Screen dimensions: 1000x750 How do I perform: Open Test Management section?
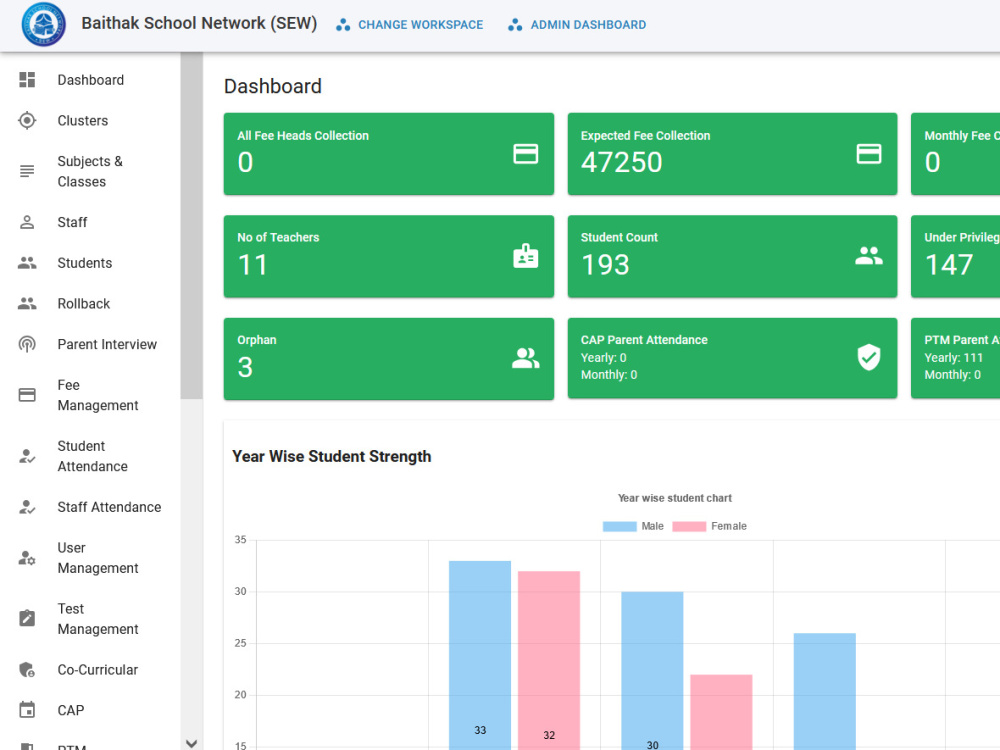point(91,619)
